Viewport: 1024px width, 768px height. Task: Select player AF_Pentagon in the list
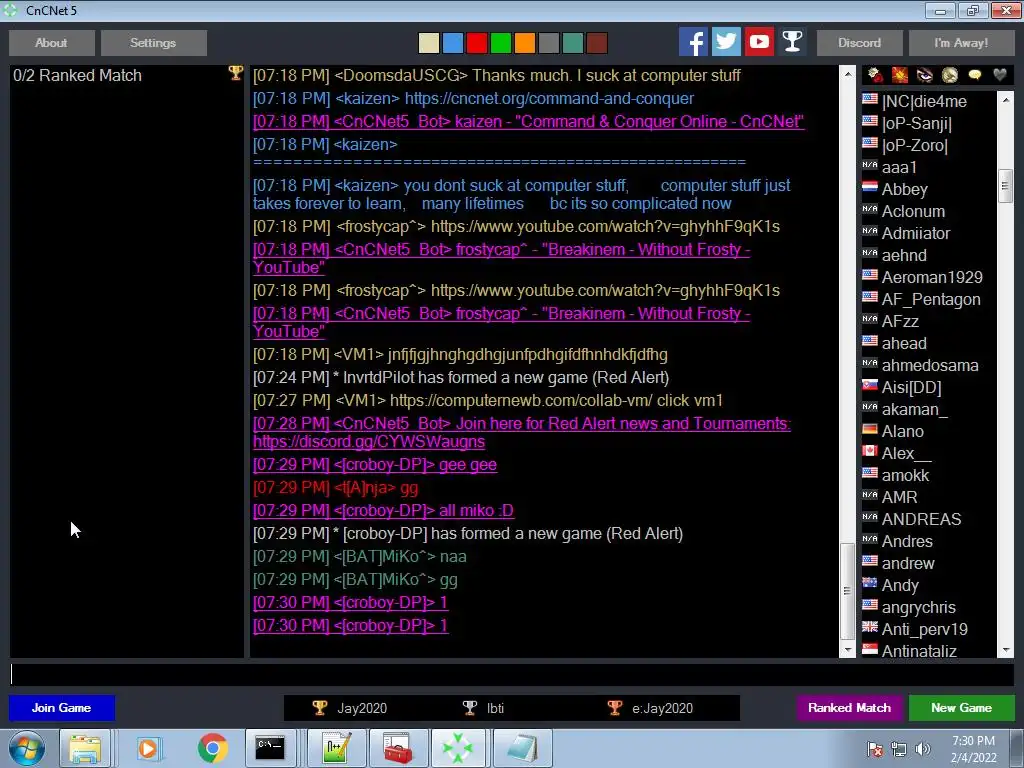coord(929,299)
